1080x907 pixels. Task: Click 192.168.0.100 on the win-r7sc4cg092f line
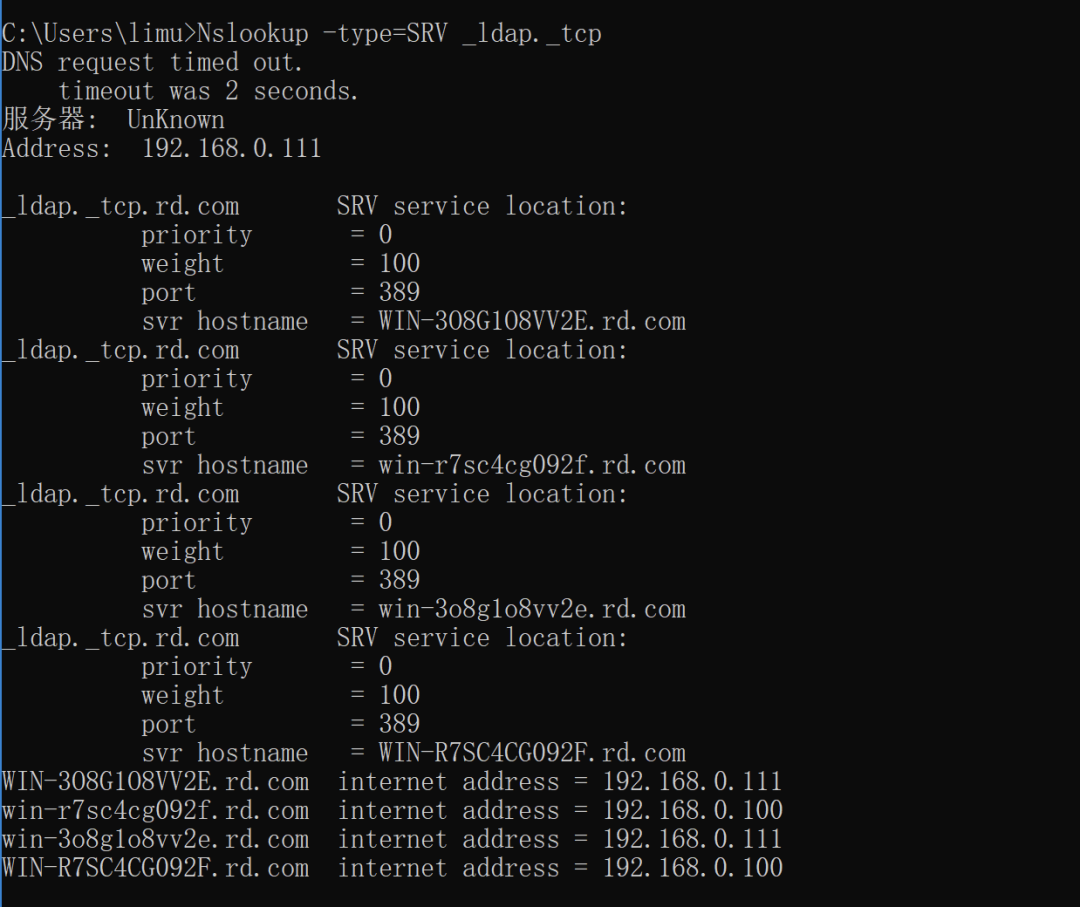pyautogui.click(x=693, y=811)
